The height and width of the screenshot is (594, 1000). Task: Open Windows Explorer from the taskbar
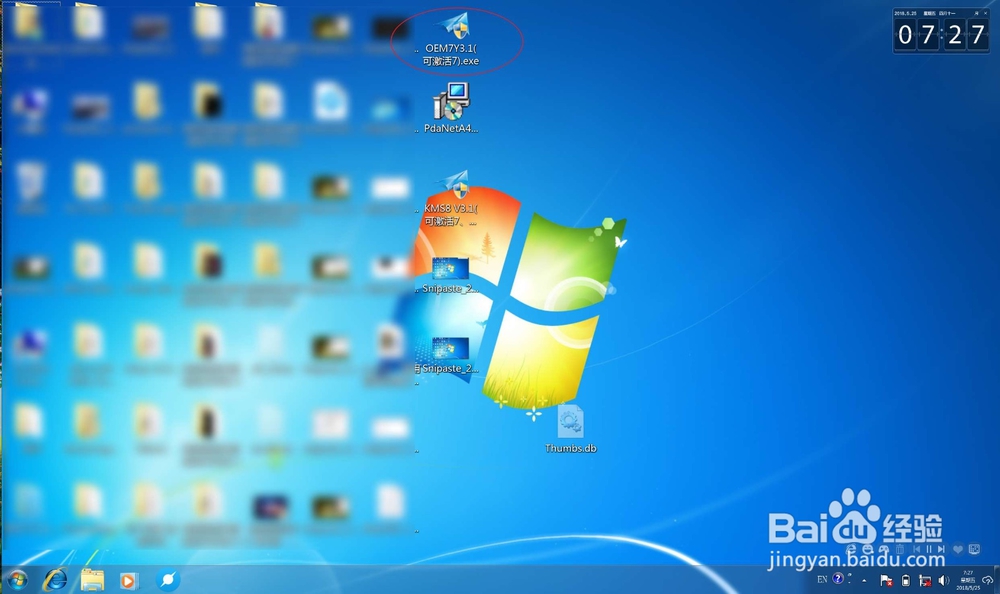(x=92, y=579)
